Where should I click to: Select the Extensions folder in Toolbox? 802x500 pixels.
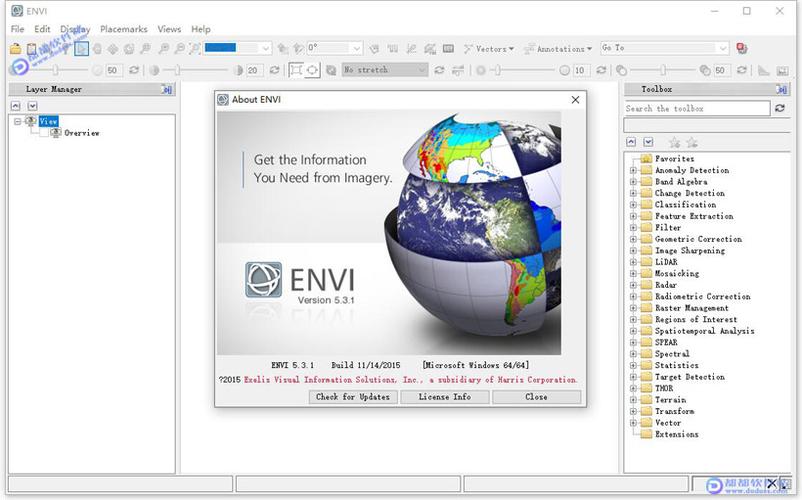[x=677, y=435]
